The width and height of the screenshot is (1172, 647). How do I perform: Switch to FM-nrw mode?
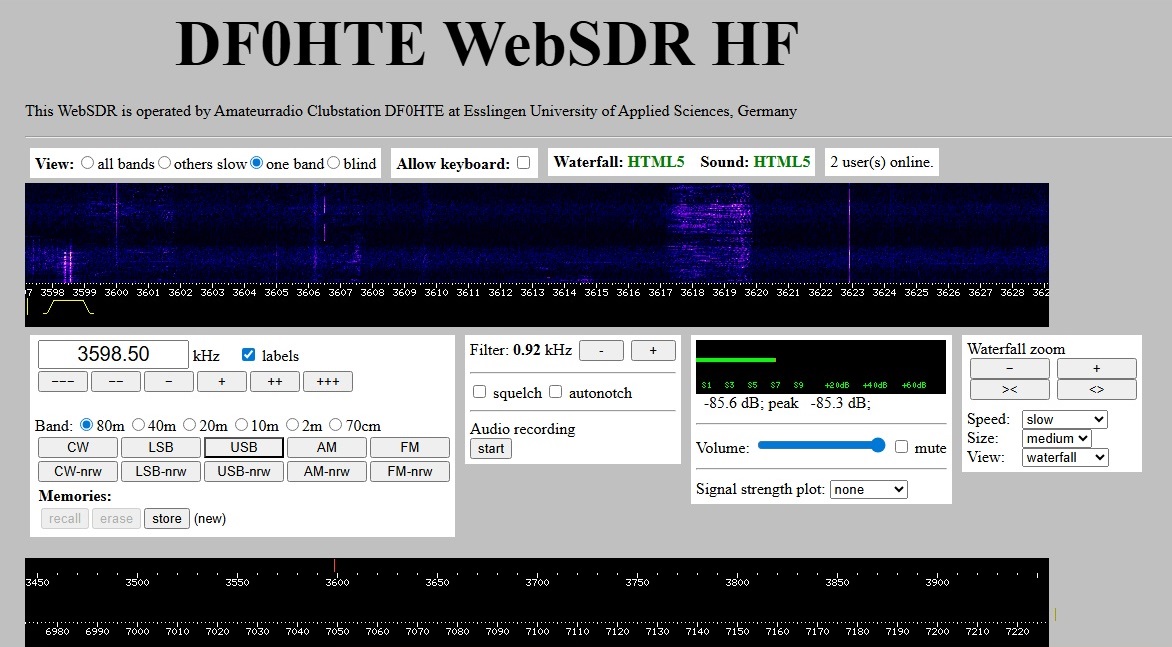tap(410, 471)
